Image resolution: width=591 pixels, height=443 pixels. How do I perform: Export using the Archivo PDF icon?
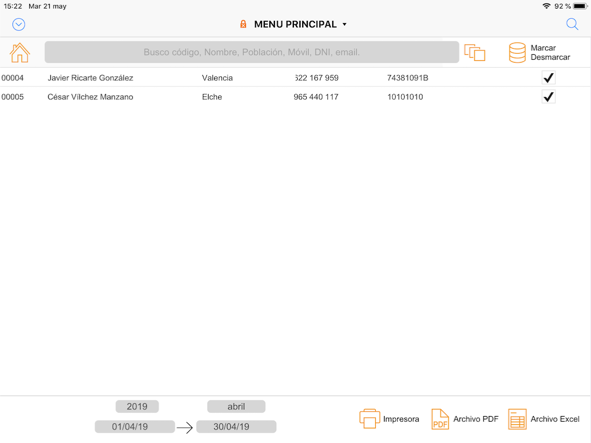pos(440,419)
